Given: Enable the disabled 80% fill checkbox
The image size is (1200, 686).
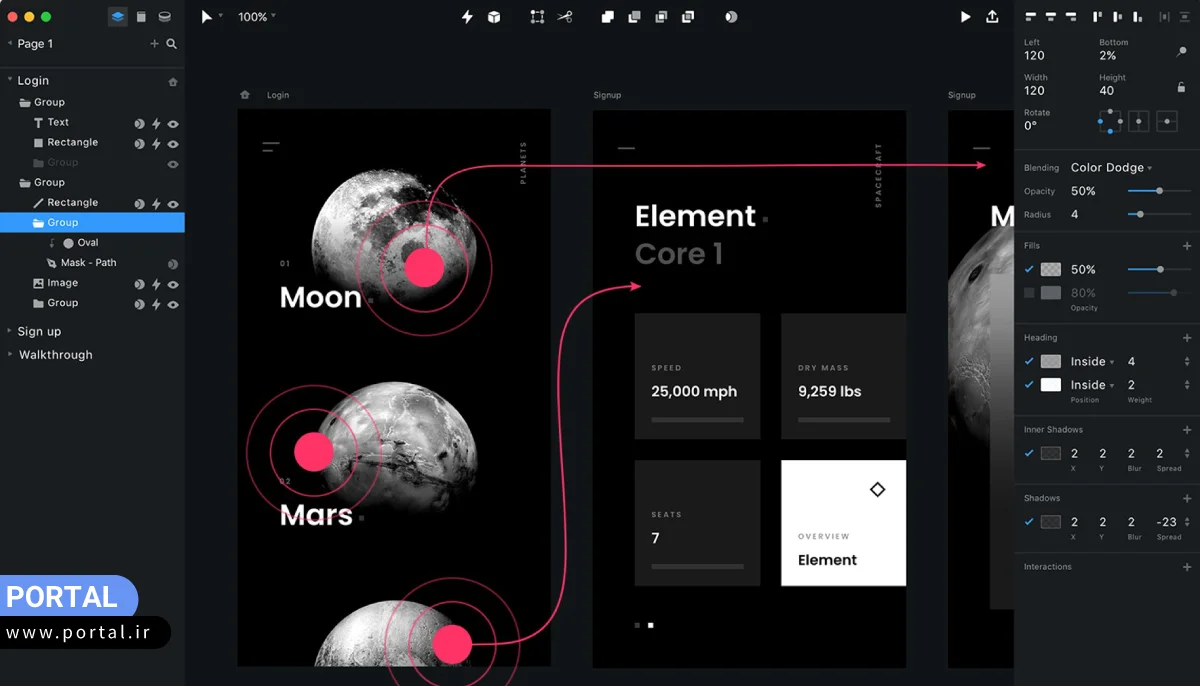Looking at the screenshot, I should tap(1029, 293).
